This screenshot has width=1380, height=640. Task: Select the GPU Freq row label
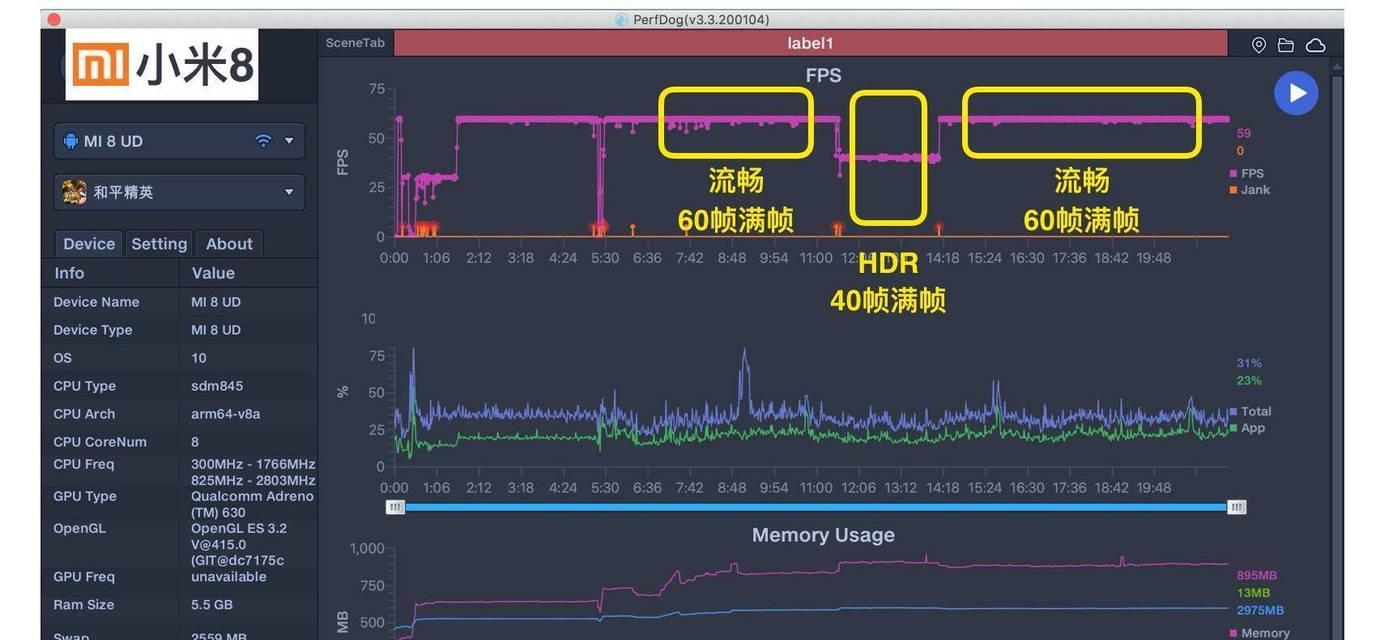[x=84, y=577]
